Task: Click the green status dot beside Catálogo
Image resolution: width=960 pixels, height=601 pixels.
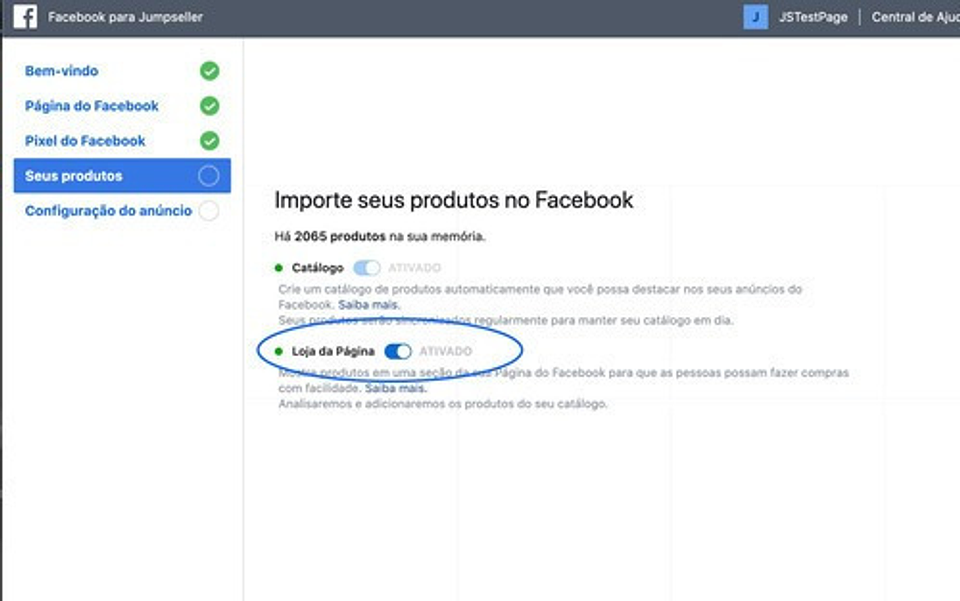Action: (x=279, y=268)
